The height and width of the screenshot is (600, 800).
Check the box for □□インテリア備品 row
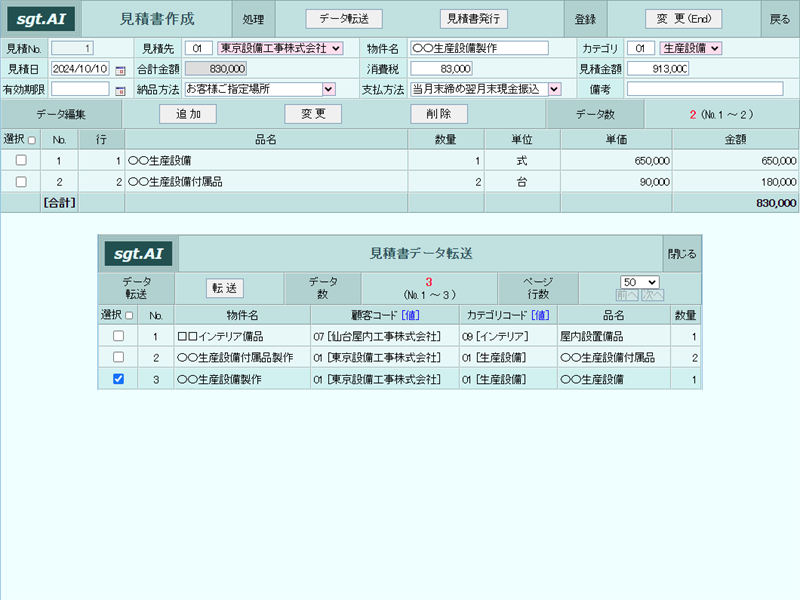[x=118, y=336]
